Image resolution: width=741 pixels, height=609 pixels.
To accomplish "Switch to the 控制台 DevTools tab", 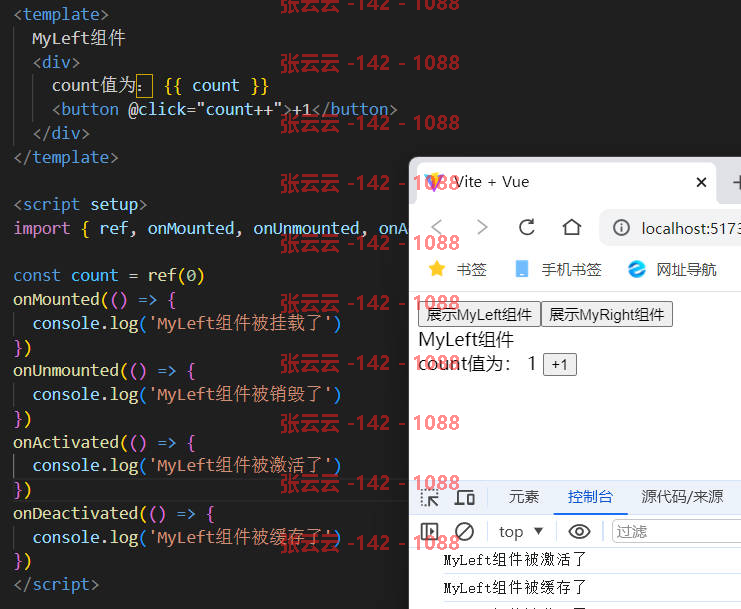I will (x=590, y=497).
